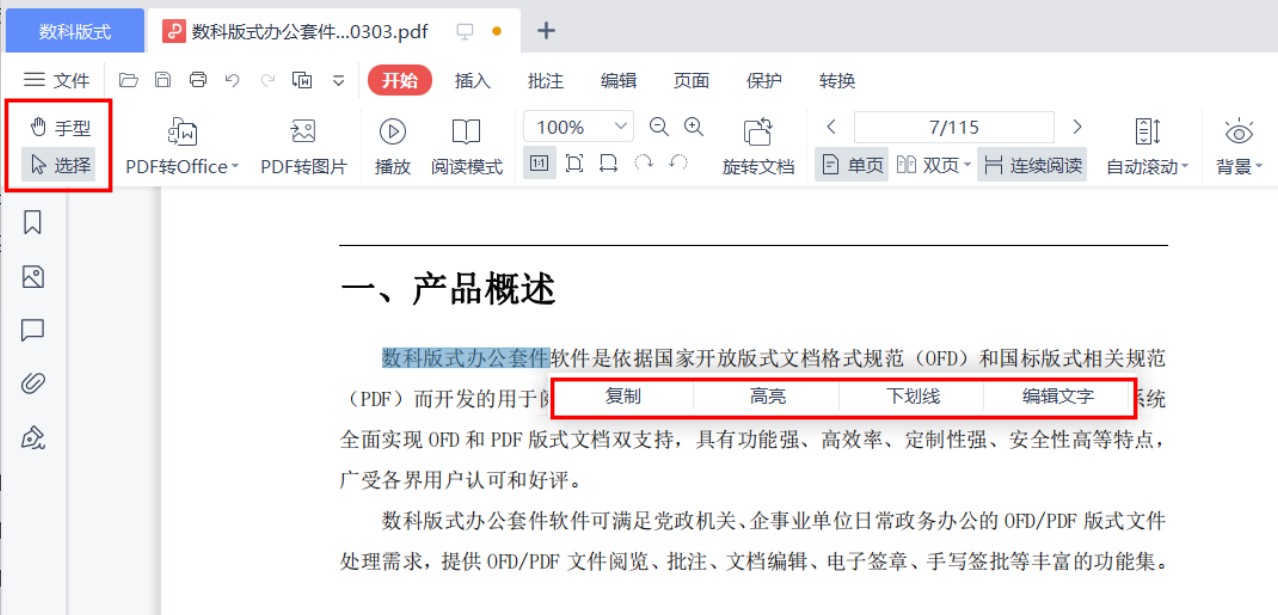Click 复制 in the popup toolbar

tap(623, 397)
